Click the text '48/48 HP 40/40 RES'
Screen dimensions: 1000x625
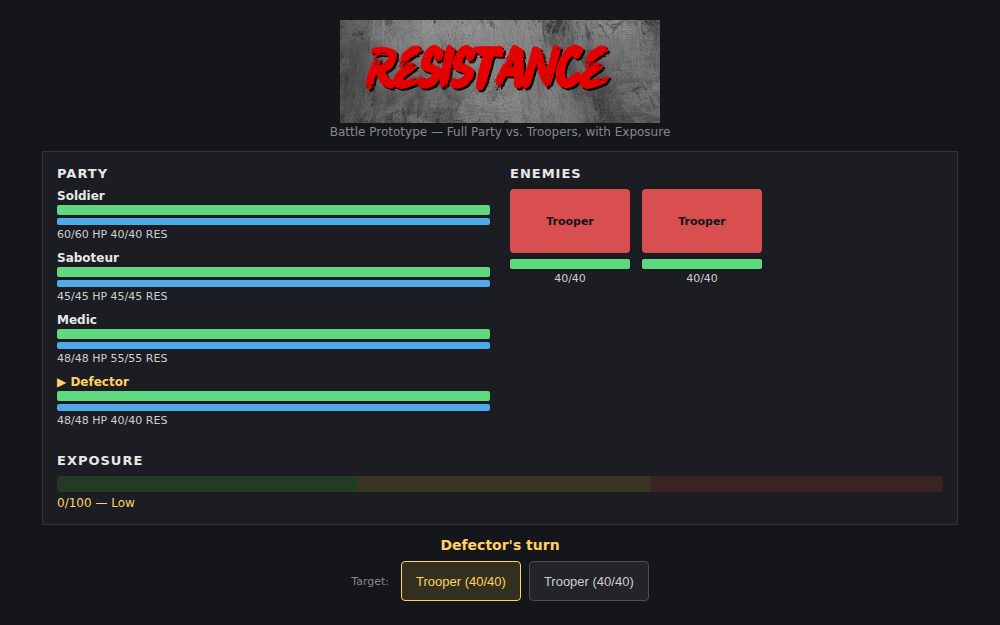point(112,420)
